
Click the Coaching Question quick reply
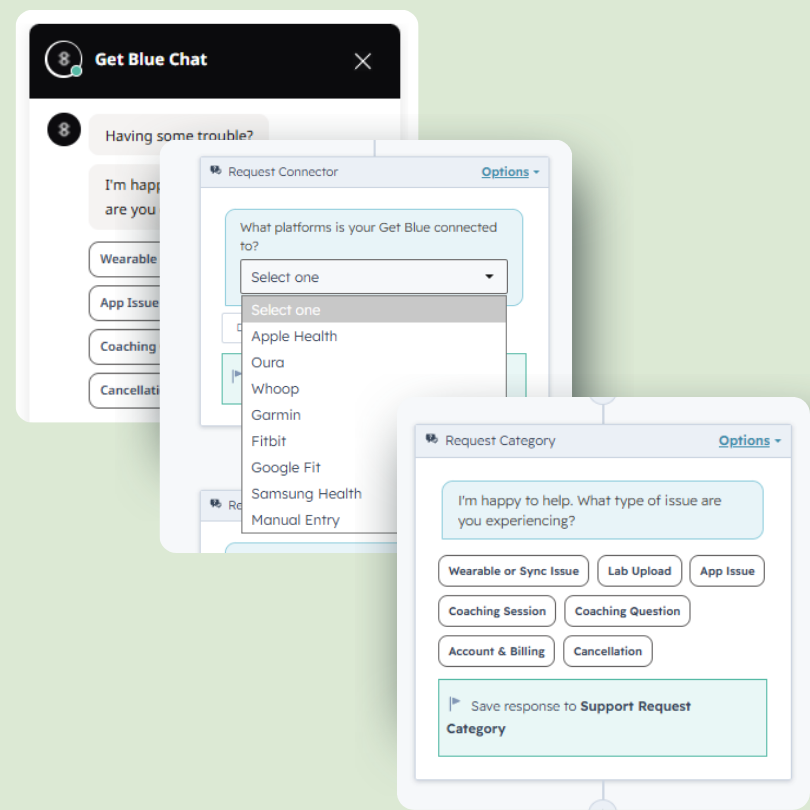click(627, 611)
